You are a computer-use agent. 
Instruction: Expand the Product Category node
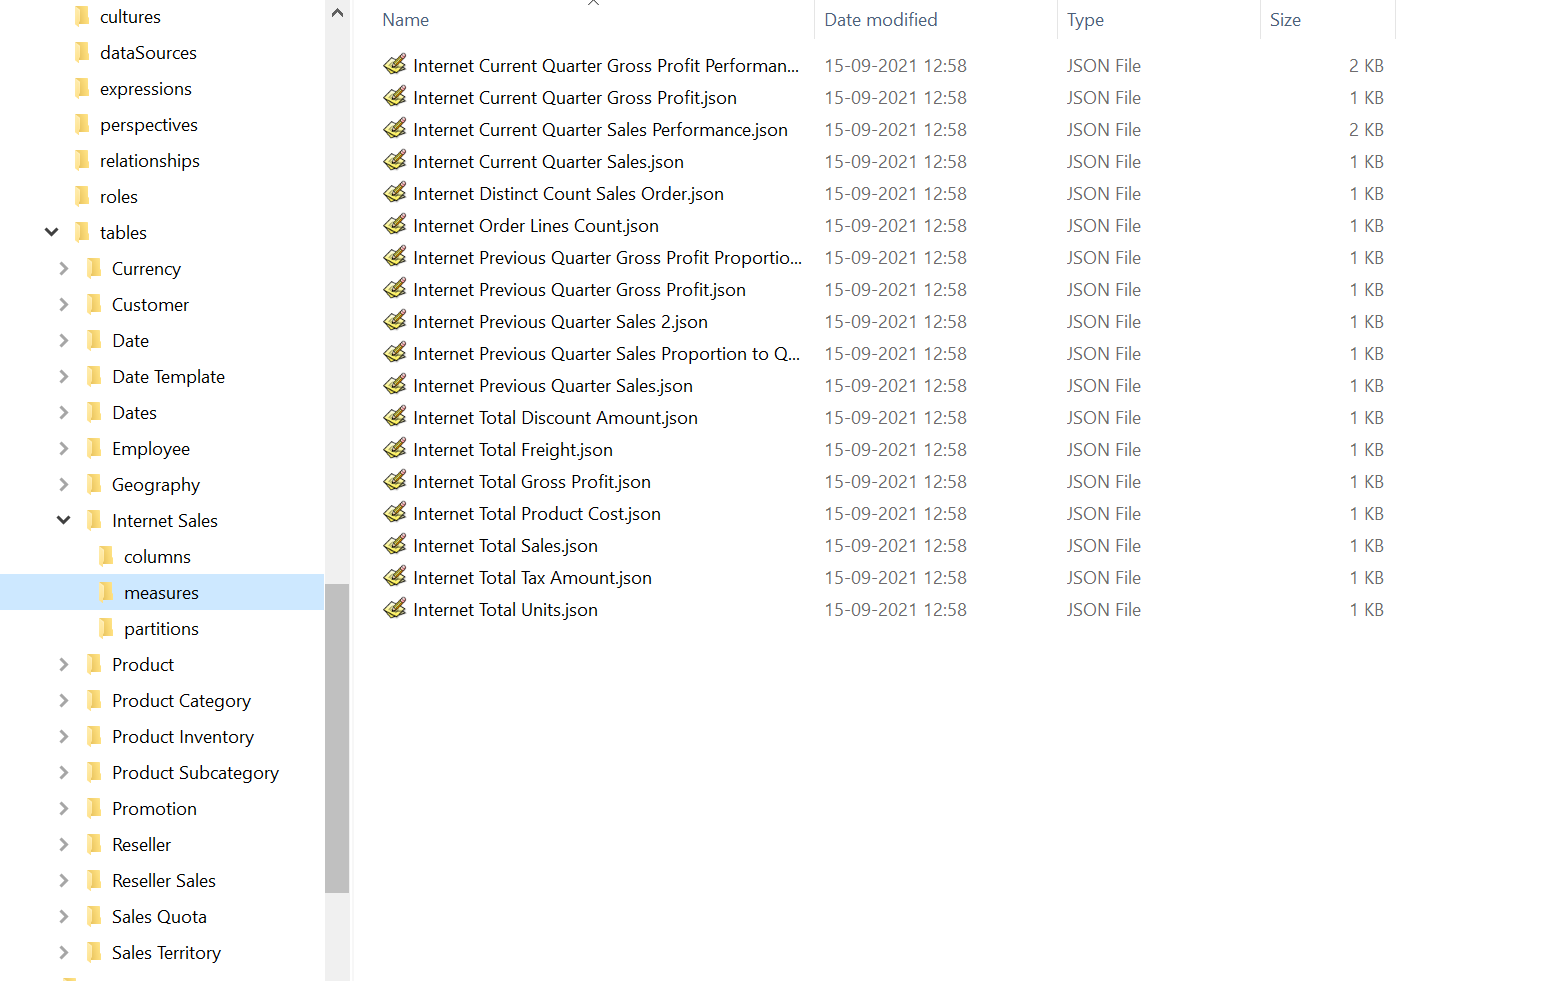pyautogui.click(x=62, y=700)
